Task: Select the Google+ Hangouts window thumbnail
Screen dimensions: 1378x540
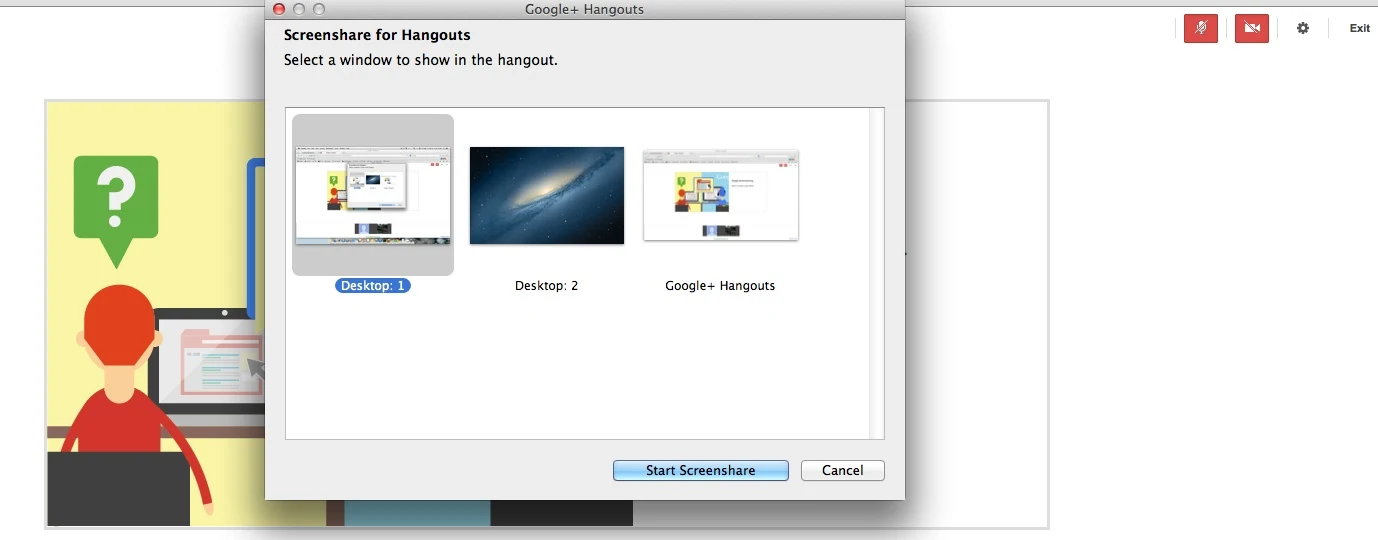Action: pyautogui.click(x=721, y=195)
